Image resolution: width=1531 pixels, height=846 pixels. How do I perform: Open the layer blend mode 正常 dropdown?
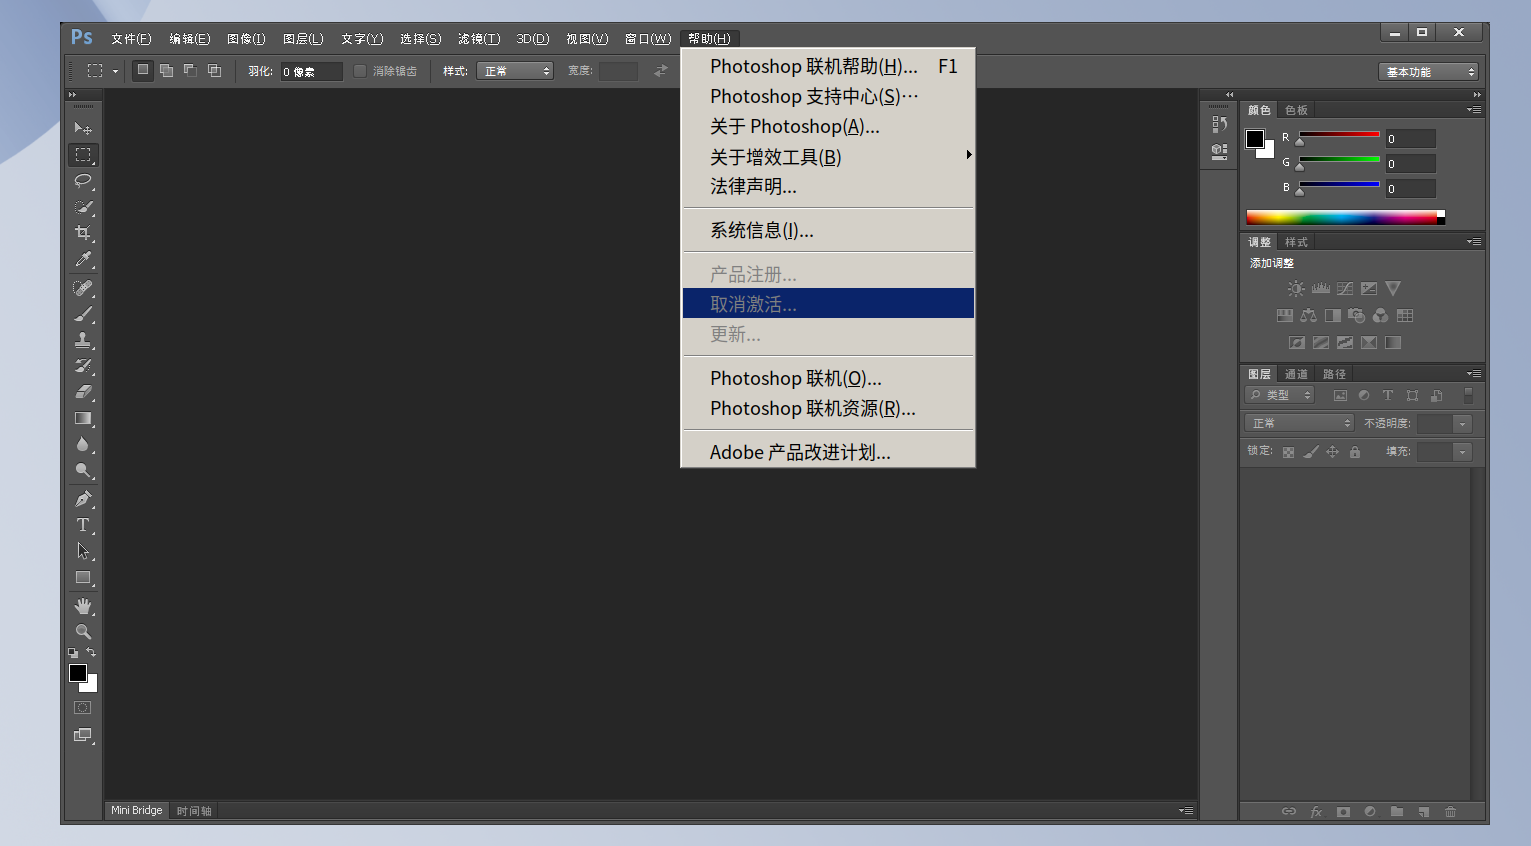click(x=1299, y=423)
